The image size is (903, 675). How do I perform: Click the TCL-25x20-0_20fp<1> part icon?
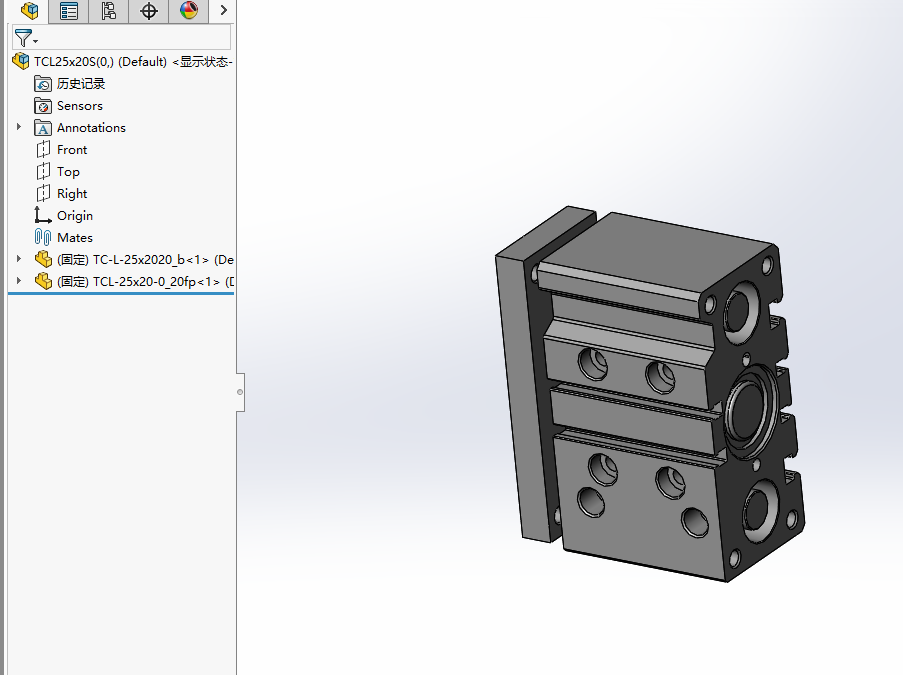43,281
